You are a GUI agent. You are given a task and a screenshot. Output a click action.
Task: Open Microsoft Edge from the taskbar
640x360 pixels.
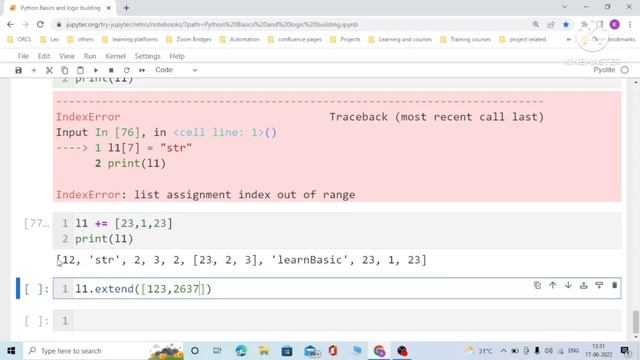point(241,351)
